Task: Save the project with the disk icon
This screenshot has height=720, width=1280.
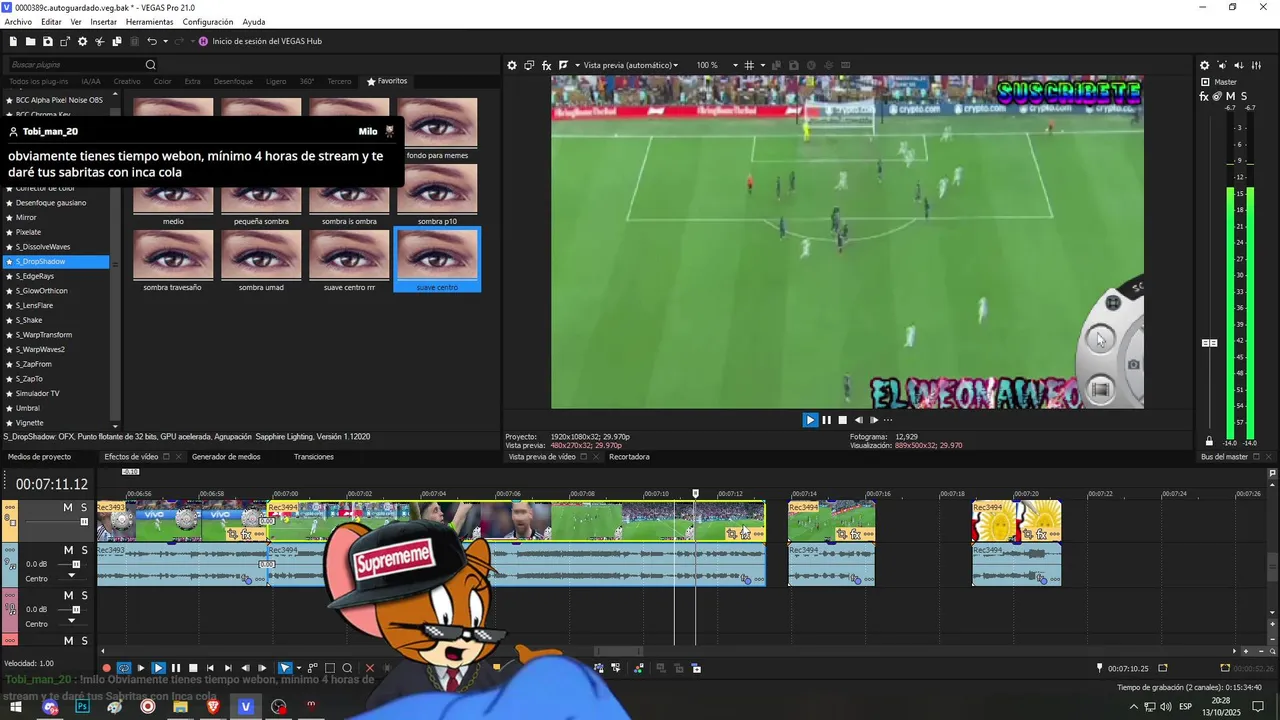Action: click(x=48, y=41)
